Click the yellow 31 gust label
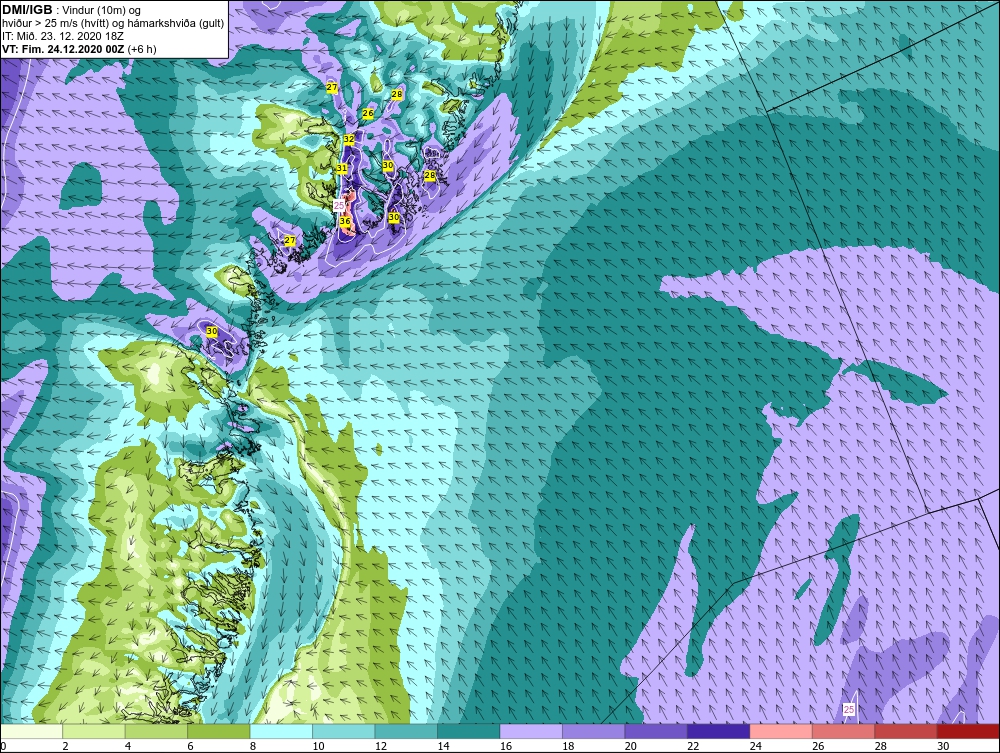The width and height of the screenshot is (1000, 753). (342, 168)
